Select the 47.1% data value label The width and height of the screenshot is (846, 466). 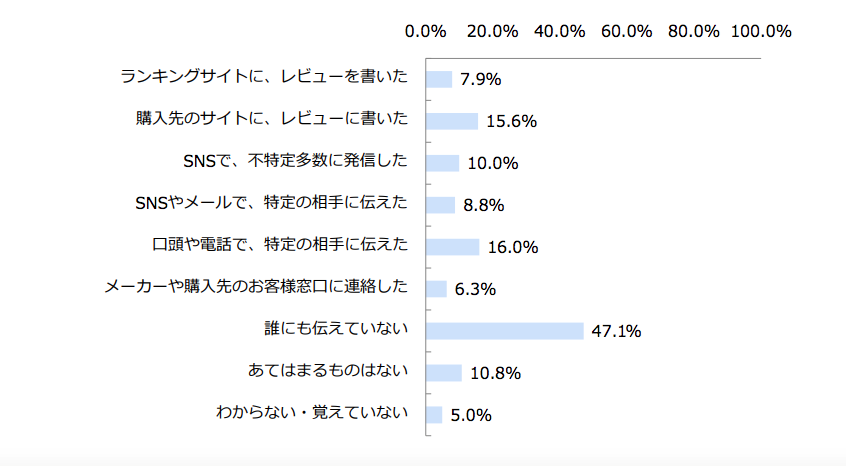pyautogui.click(x=616, y=332)
